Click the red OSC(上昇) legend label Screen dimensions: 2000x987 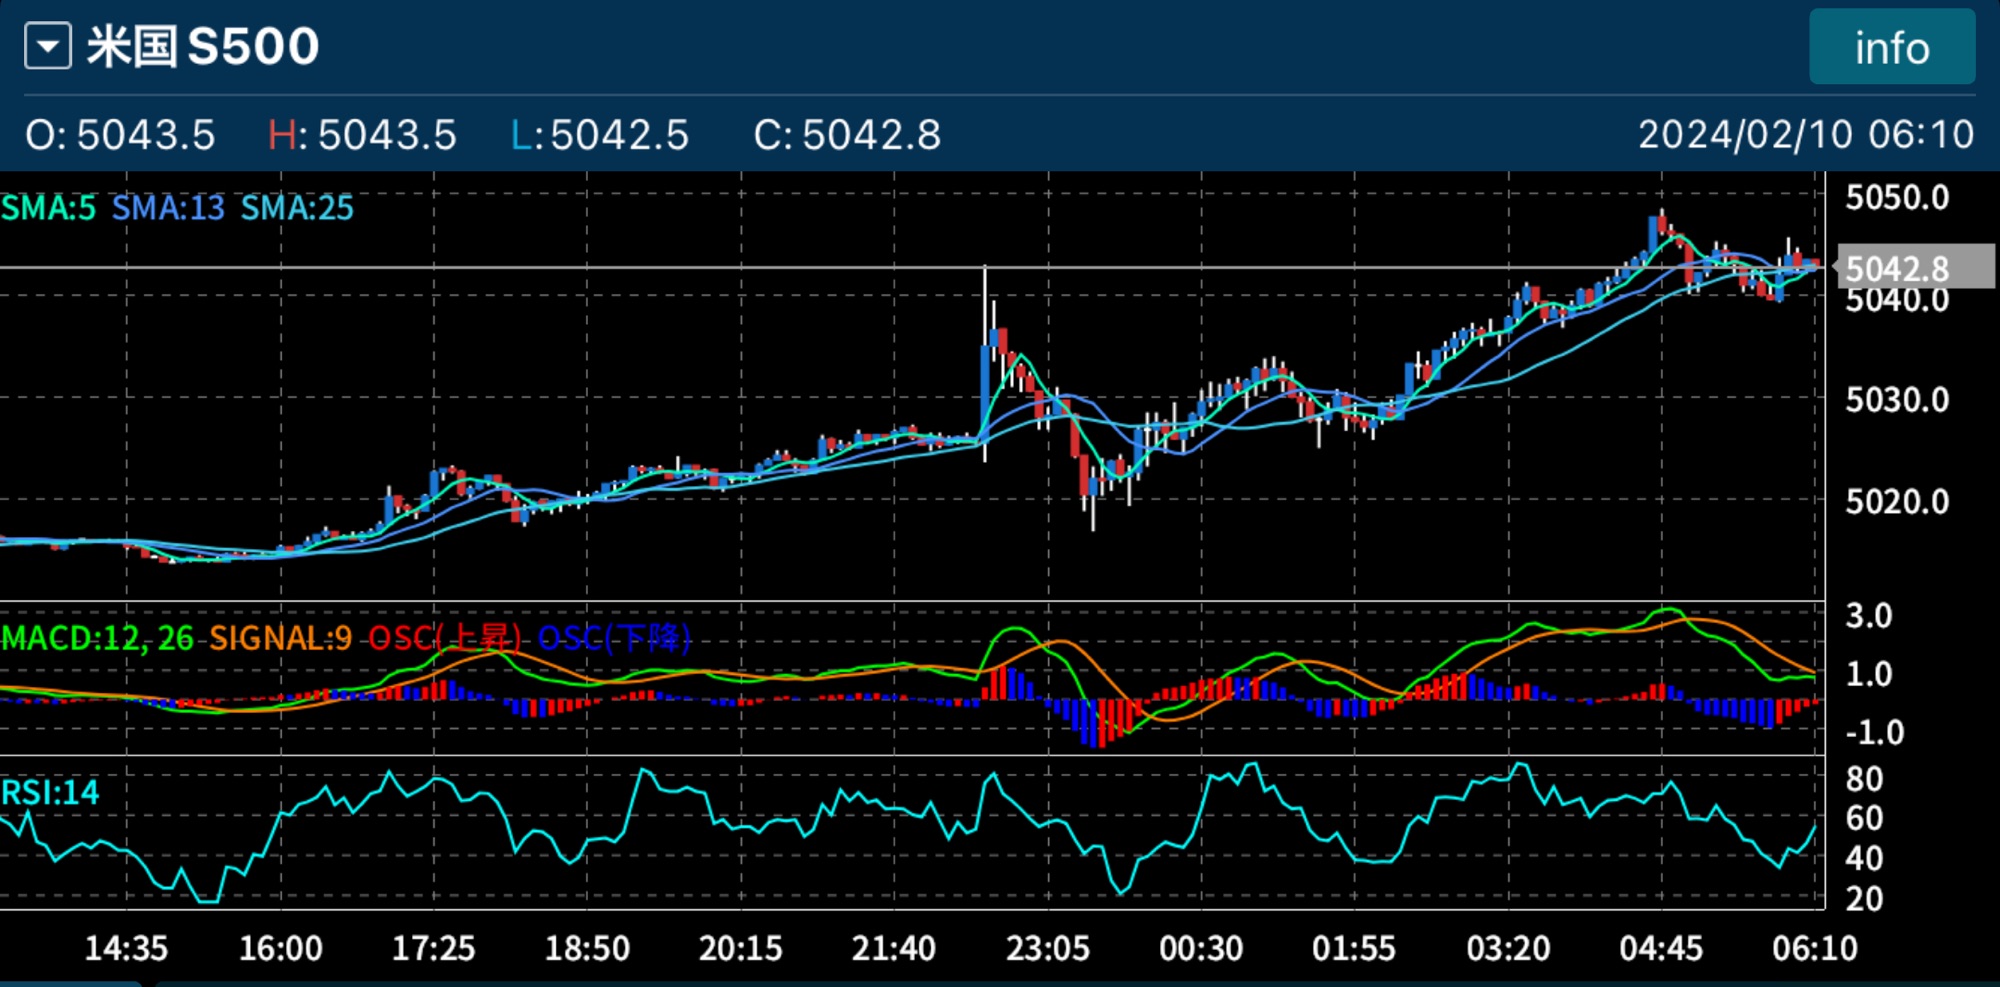coord(445,638)
